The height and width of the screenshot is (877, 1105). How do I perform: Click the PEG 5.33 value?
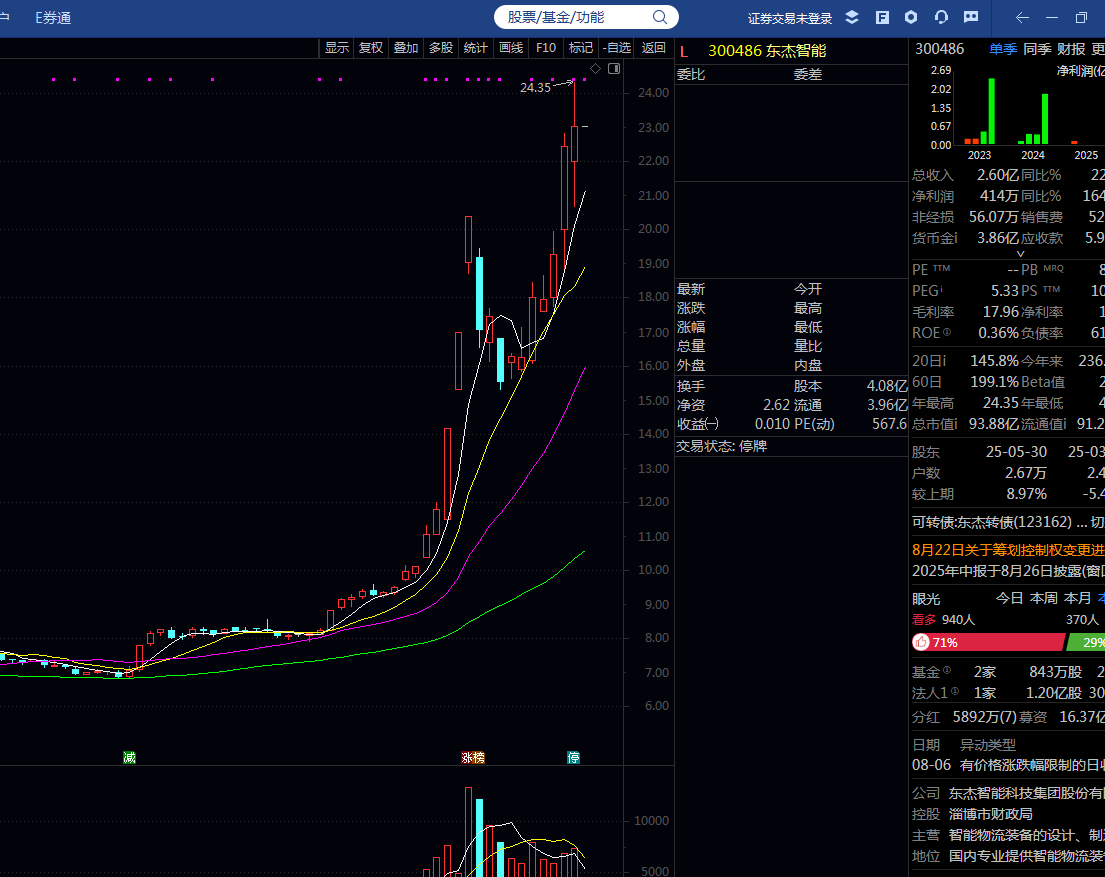pos(1004,290)
